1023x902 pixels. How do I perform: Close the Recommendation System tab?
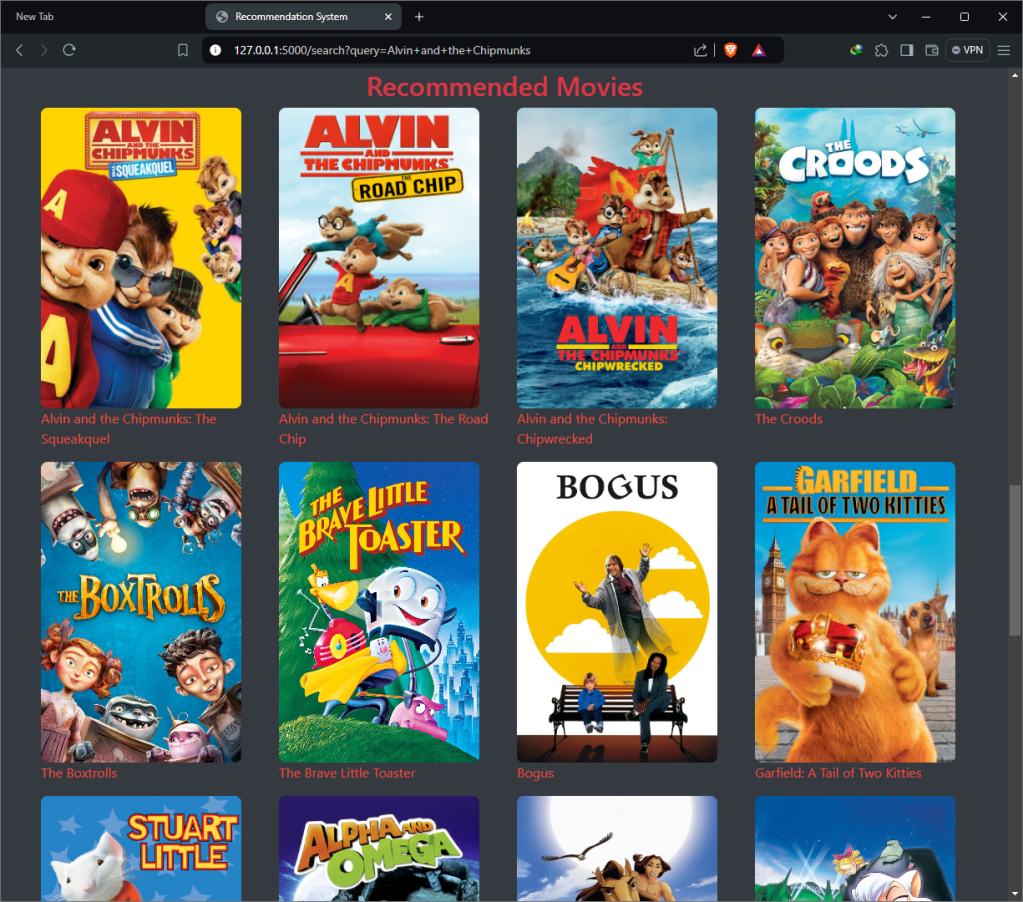click(386, 17)
